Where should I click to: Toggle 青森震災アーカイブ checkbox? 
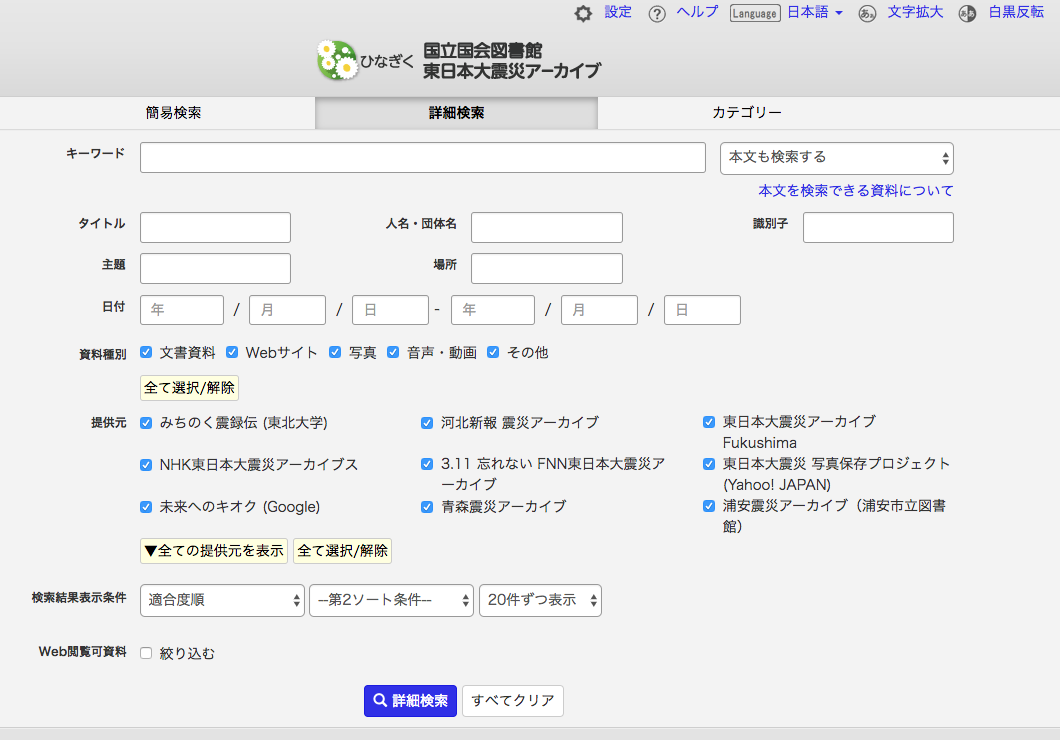(x=427, y=507)
